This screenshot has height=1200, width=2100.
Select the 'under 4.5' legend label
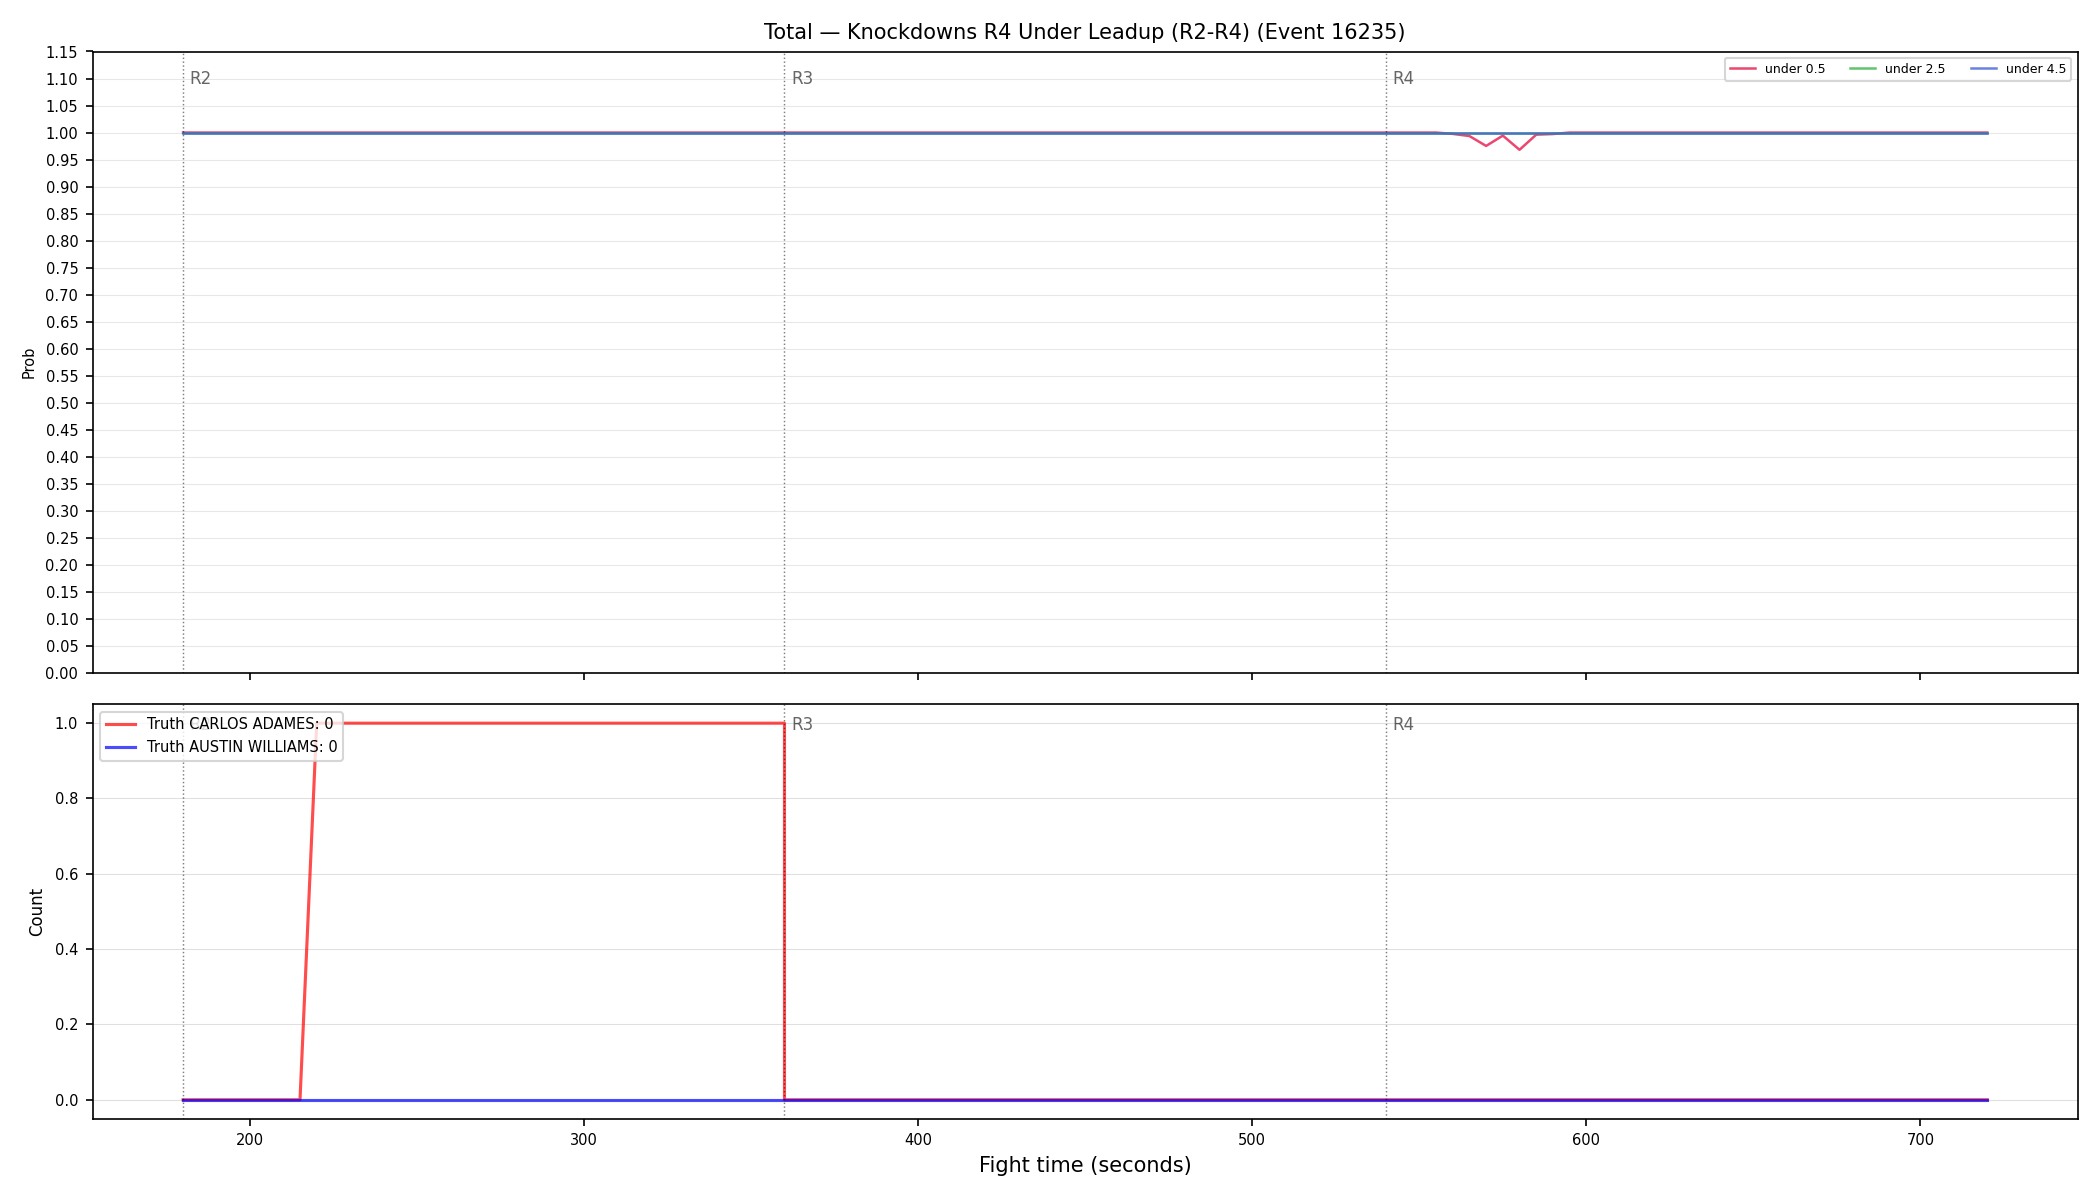[x=2036, y=69]
